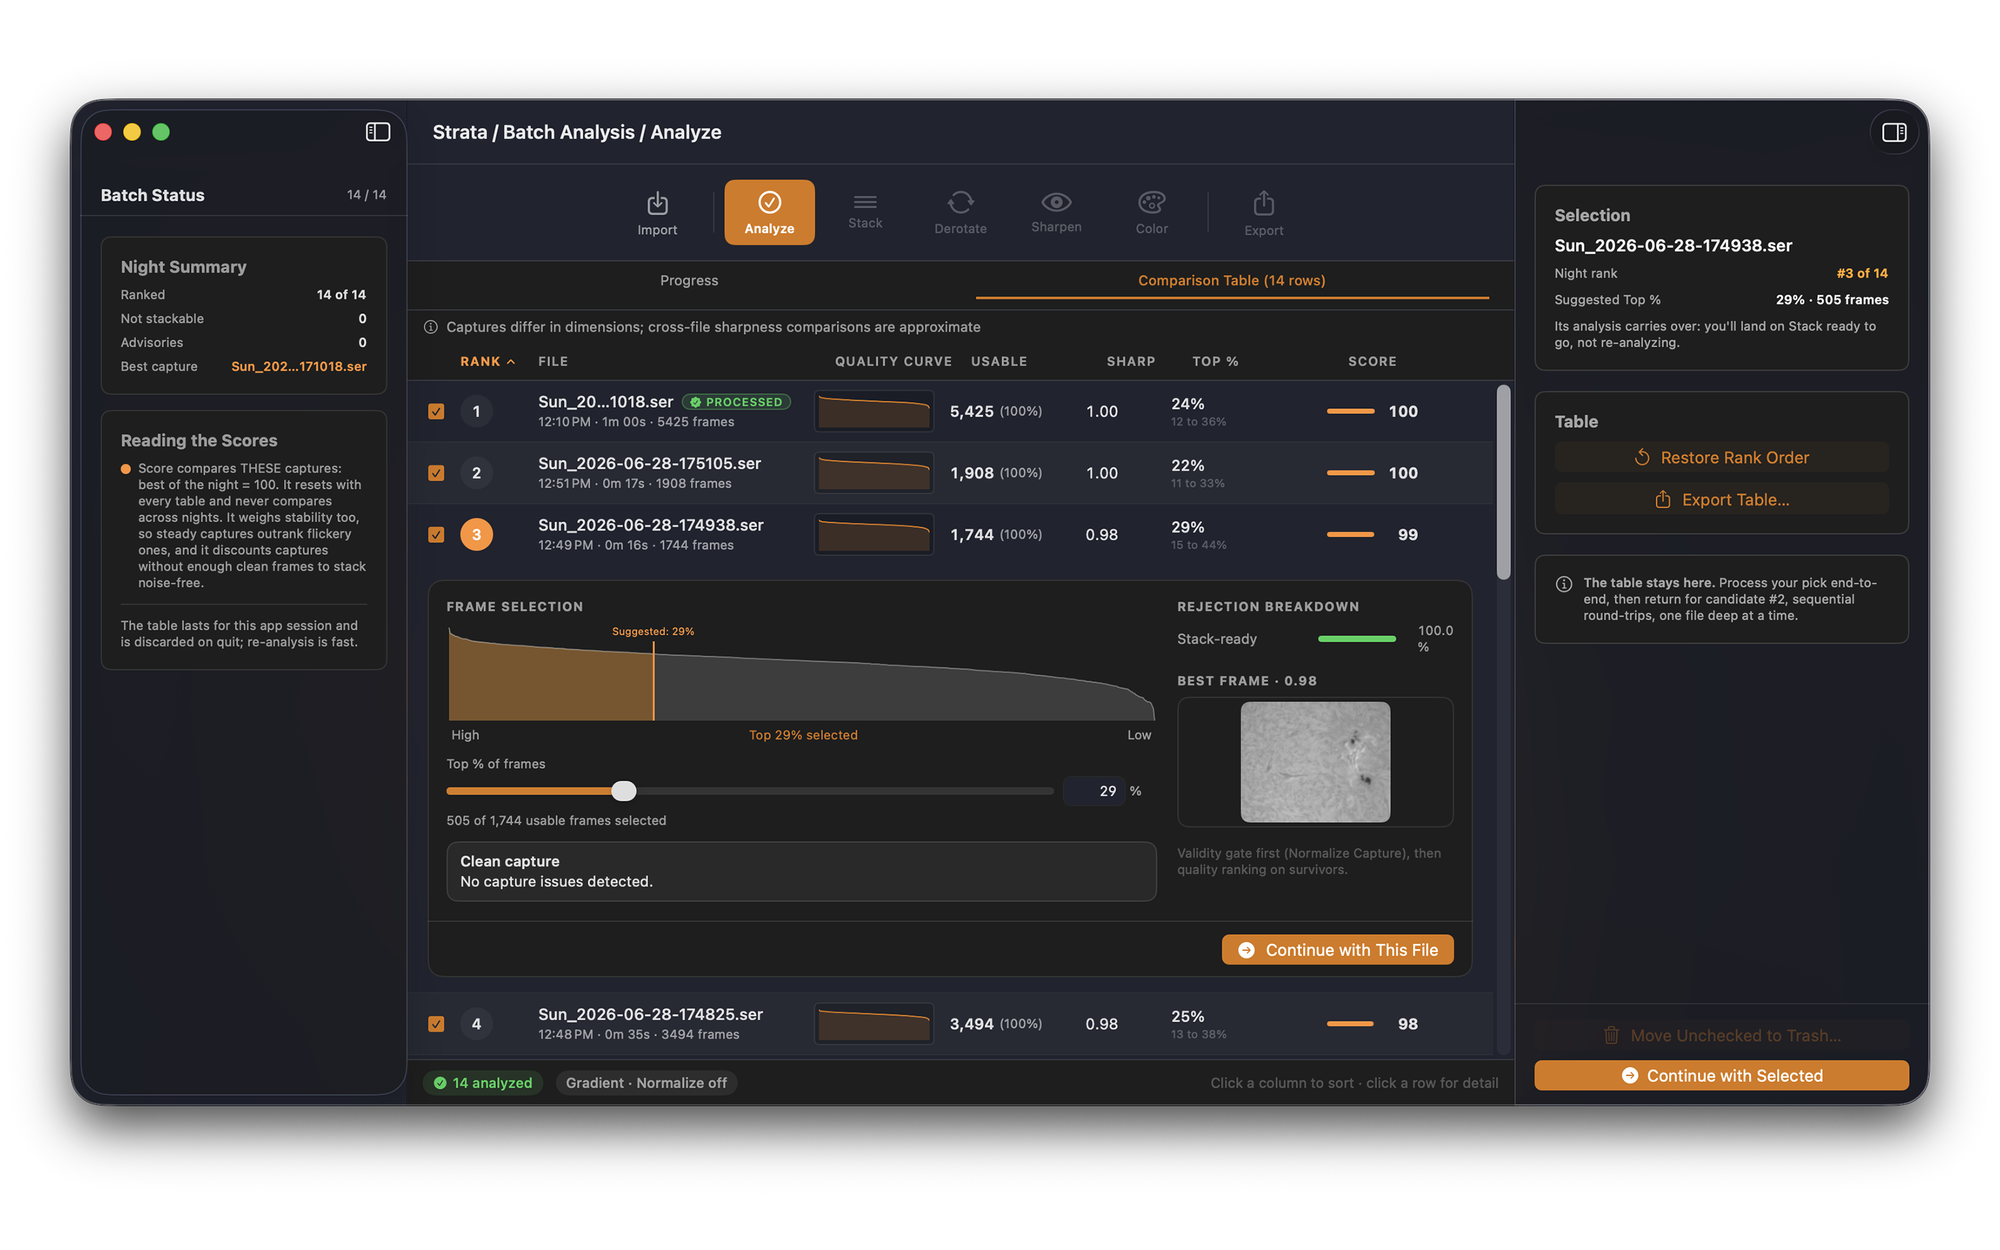Switch to the Progress tab

[689, 281]
